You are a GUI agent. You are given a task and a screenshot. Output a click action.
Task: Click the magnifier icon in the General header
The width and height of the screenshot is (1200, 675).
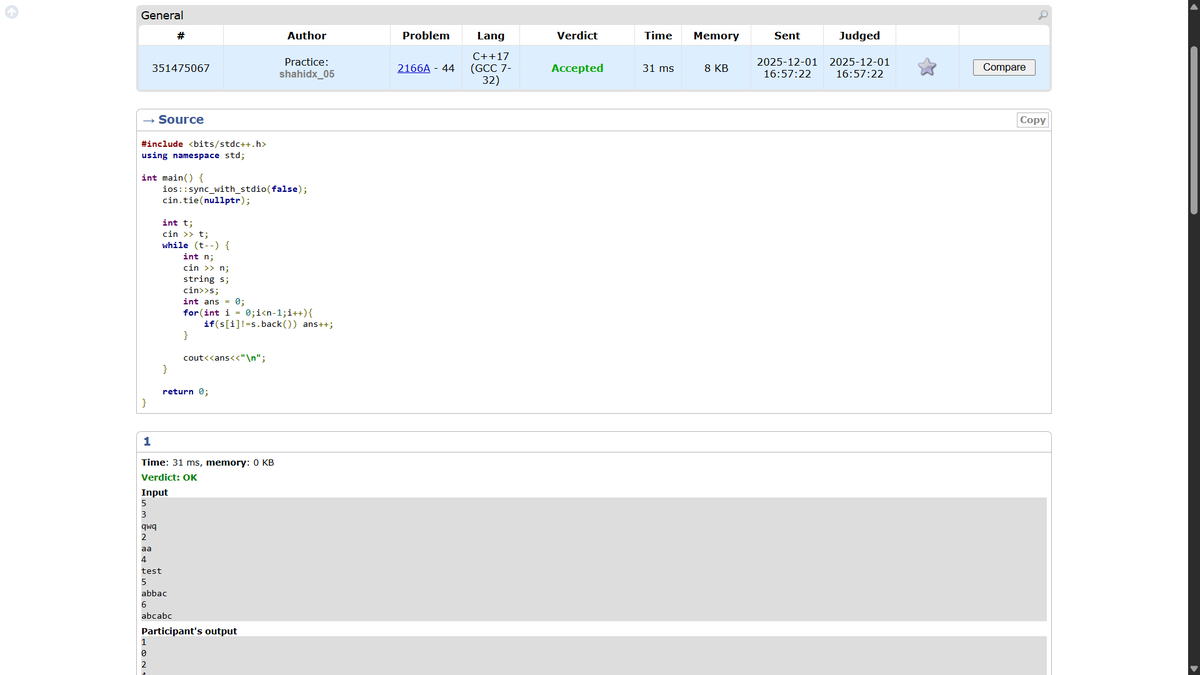(x=1043, y=15)
